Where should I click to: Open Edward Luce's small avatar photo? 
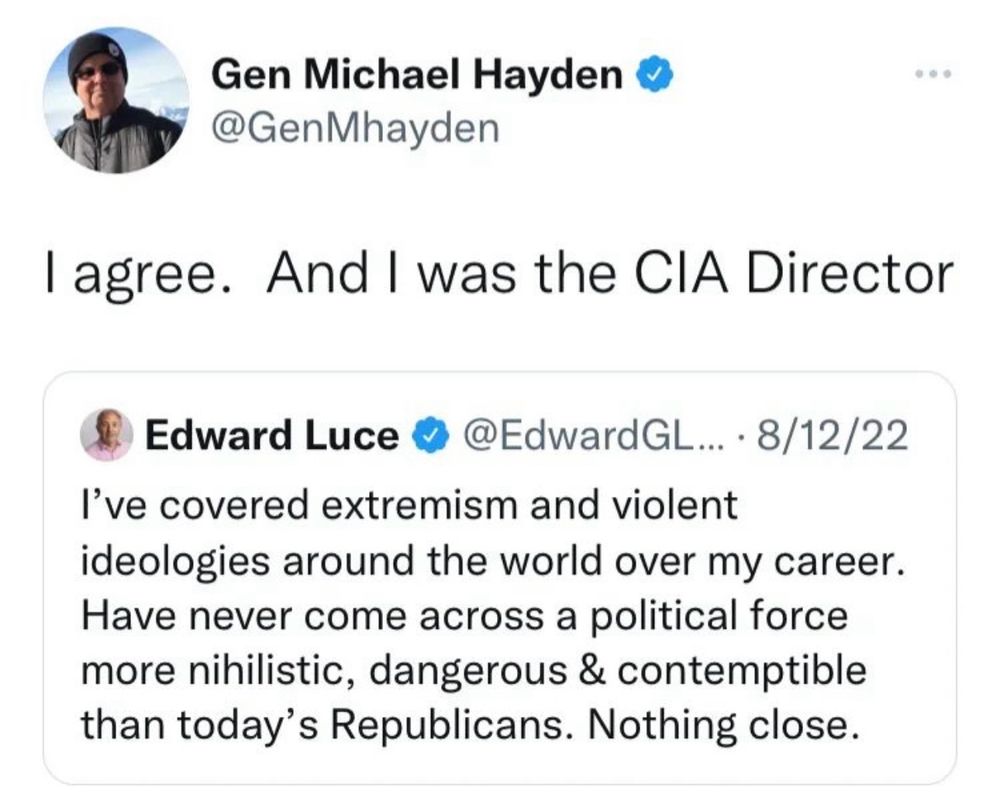[x=106, y=436]
